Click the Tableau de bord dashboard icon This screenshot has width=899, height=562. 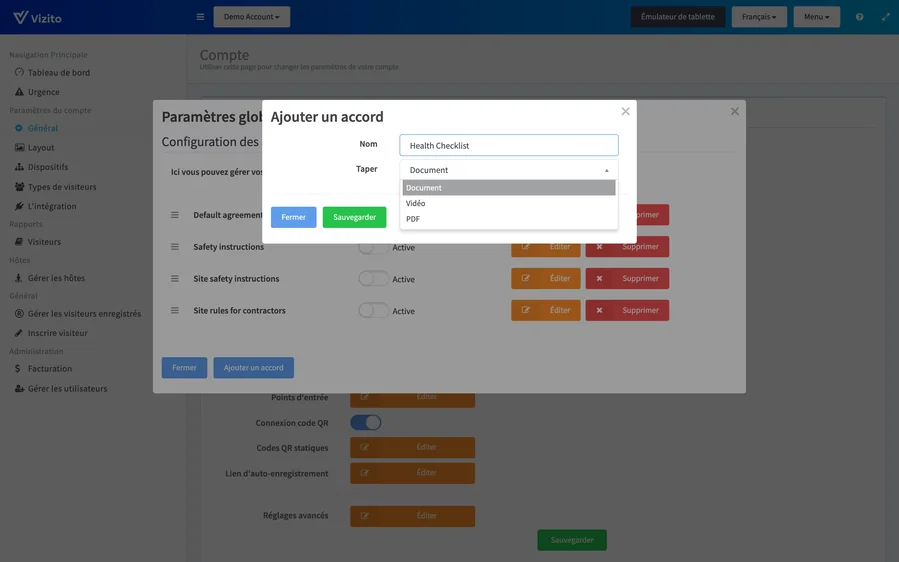19,72
